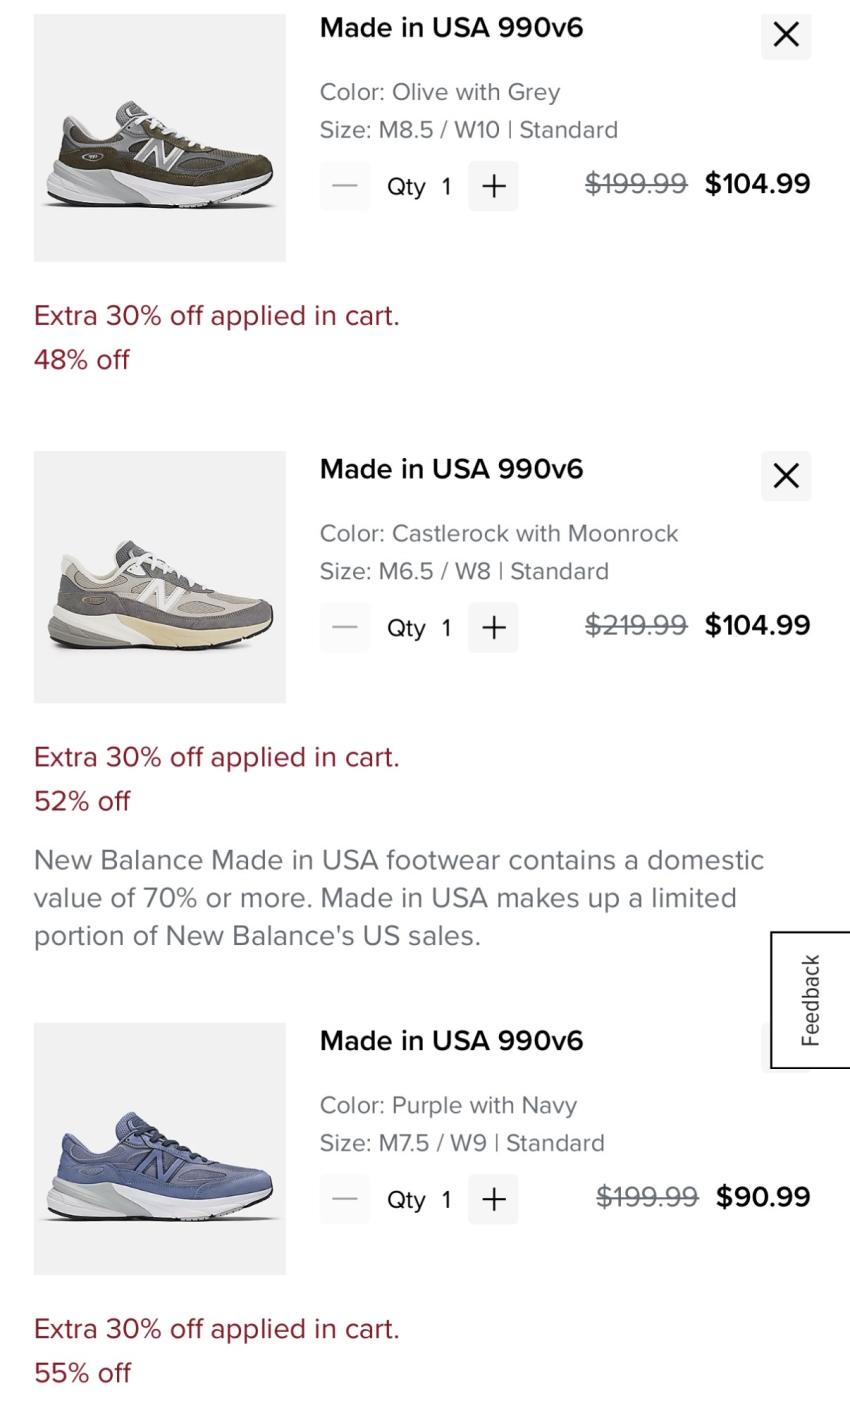Decrease quantity of Olive with Grey shoe

[x=345, y=186]
